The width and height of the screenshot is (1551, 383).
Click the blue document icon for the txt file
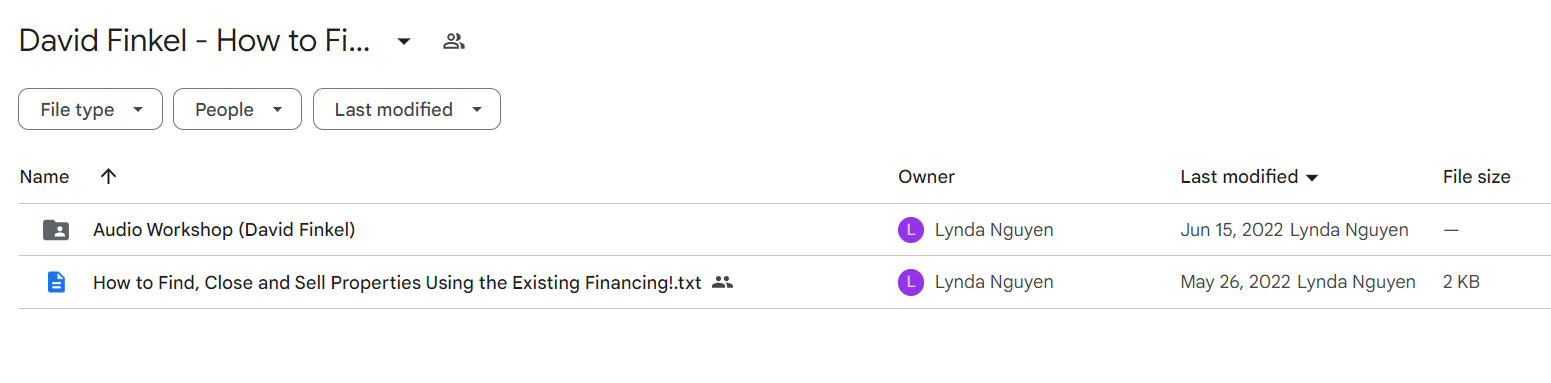tap(56, 282)
